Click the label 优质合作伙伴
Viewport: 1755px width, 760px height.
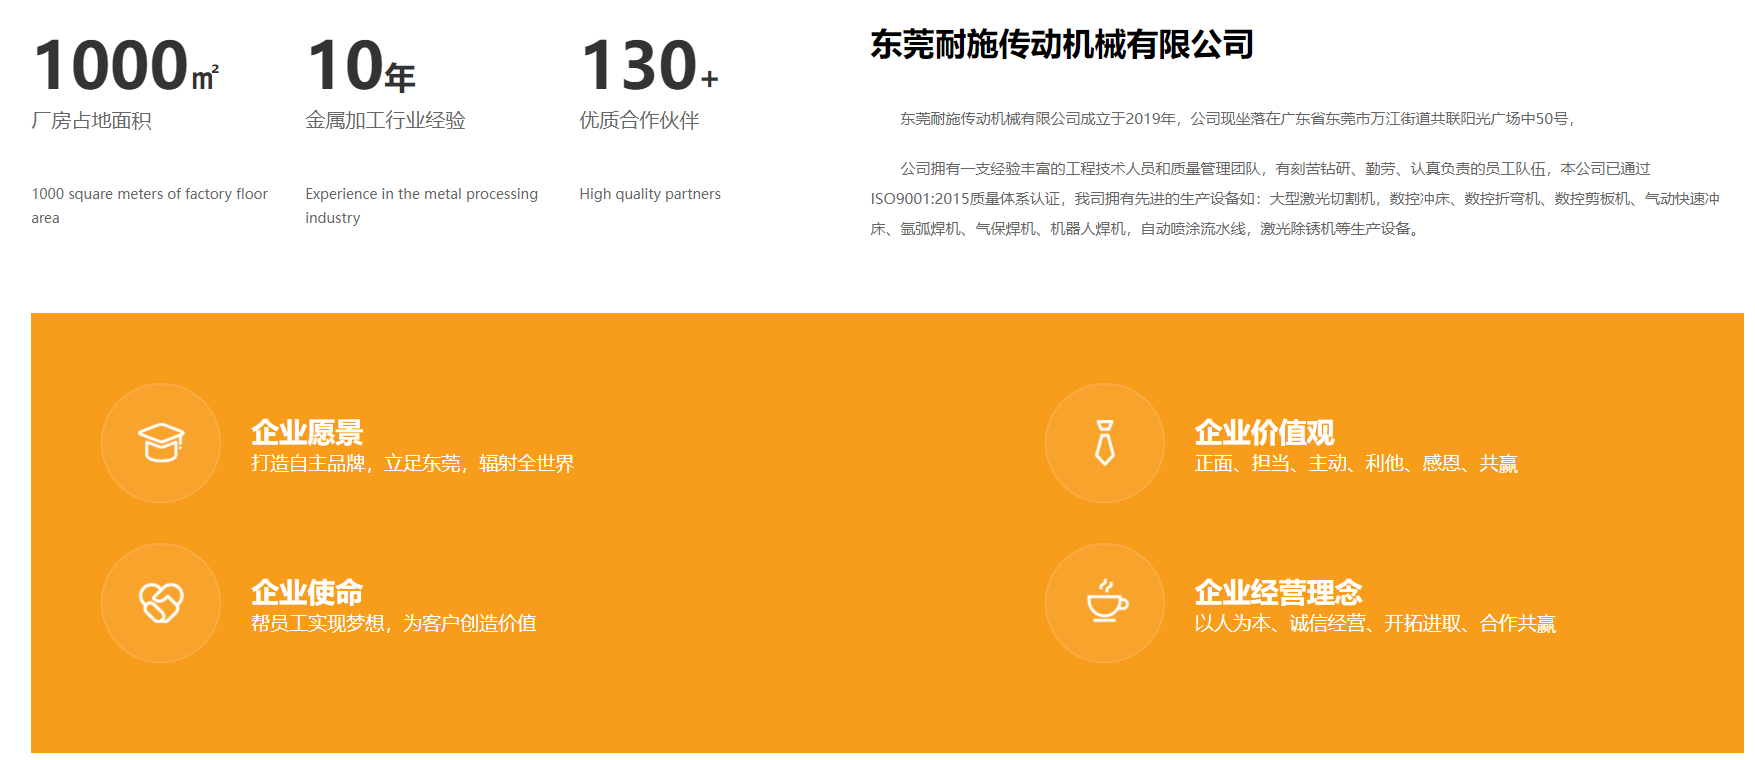pyautogui.click(x=640, y=121)
